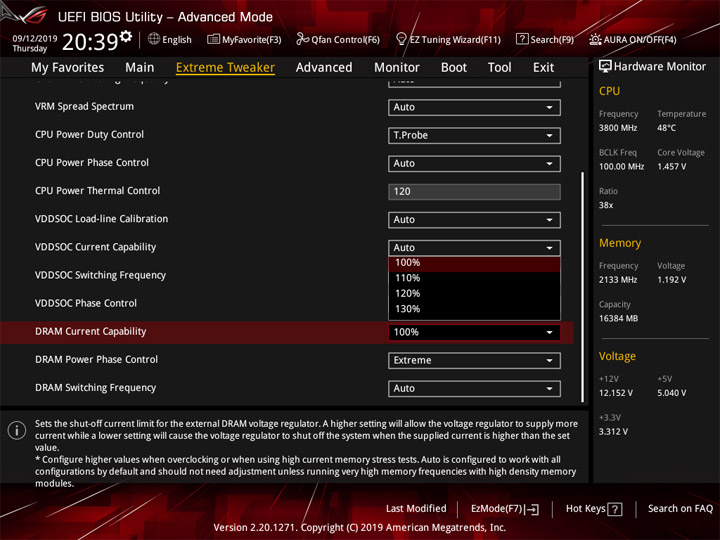The image size is (720, 540).
Task: Open the Tool tab
Action: click(500, 68)
